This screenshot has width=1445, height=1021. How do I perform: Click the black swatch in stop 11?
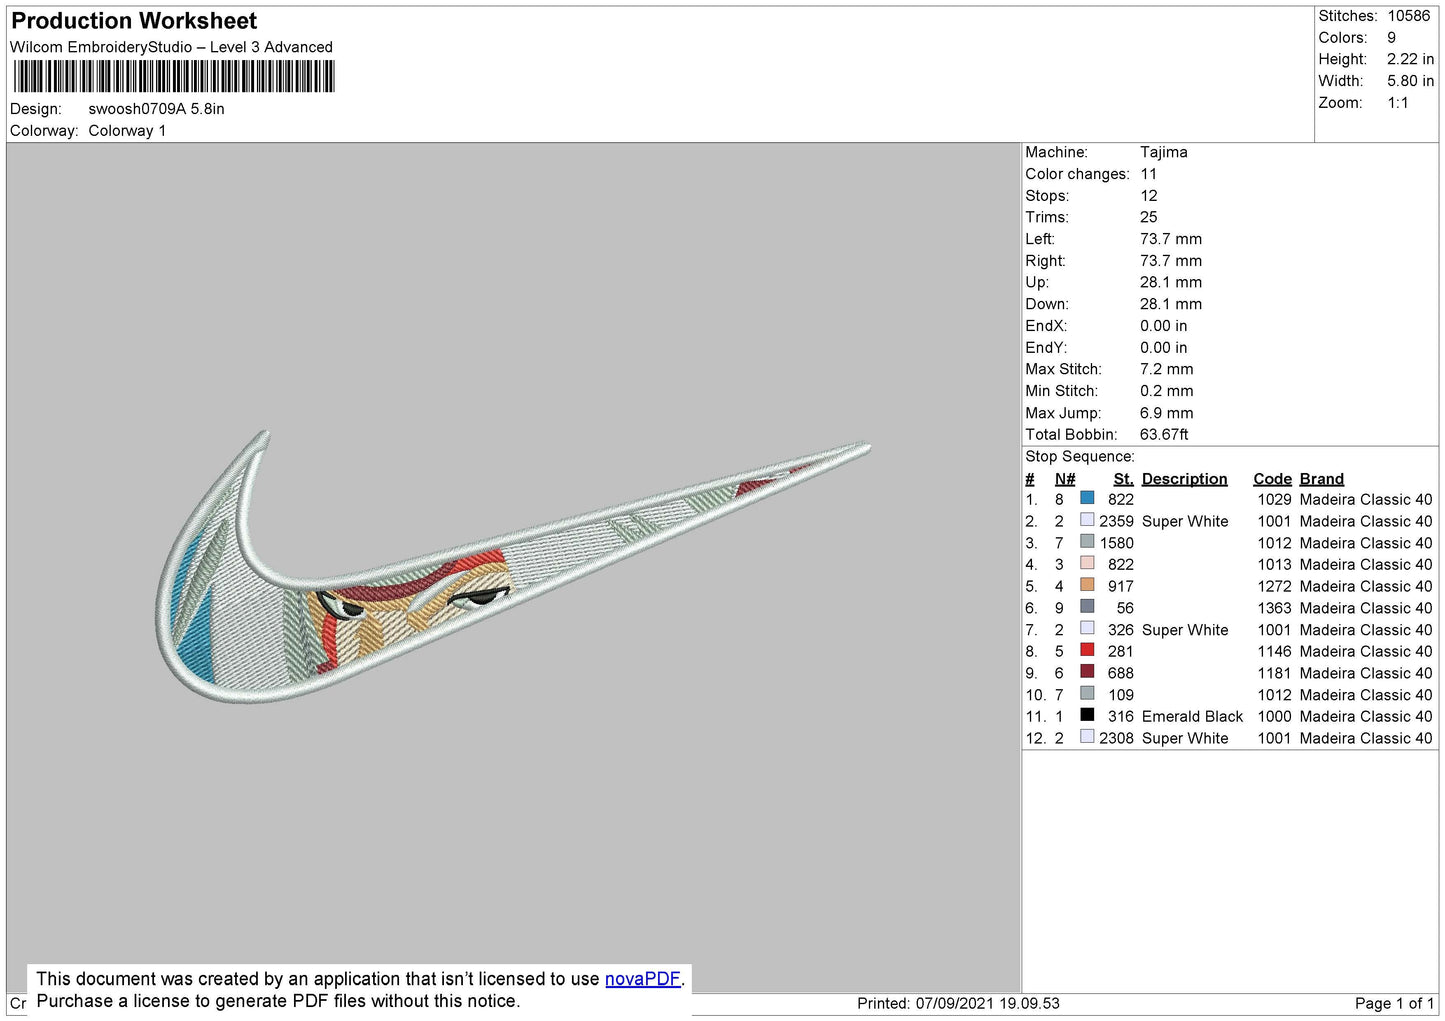(1087, 715)
